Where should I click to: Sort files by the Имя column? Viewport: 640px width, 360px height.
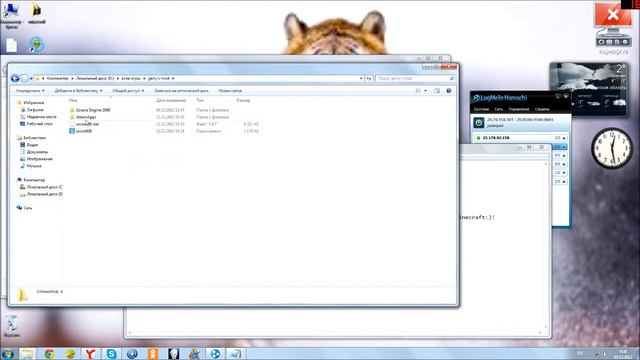(x=73, y=100)
